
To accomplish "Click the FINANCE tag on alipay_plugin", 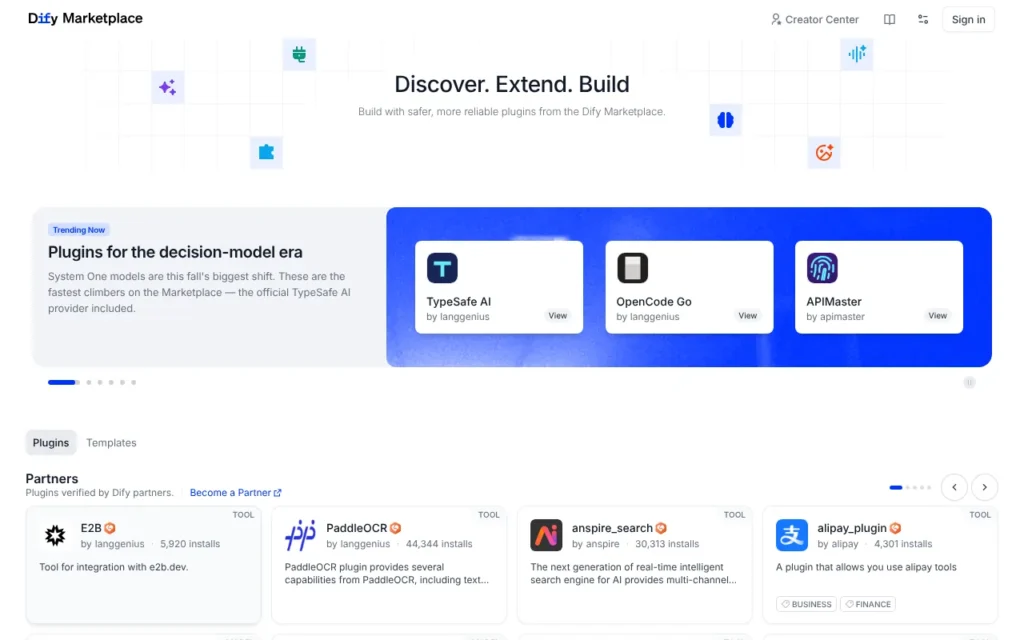I will 868,604.
